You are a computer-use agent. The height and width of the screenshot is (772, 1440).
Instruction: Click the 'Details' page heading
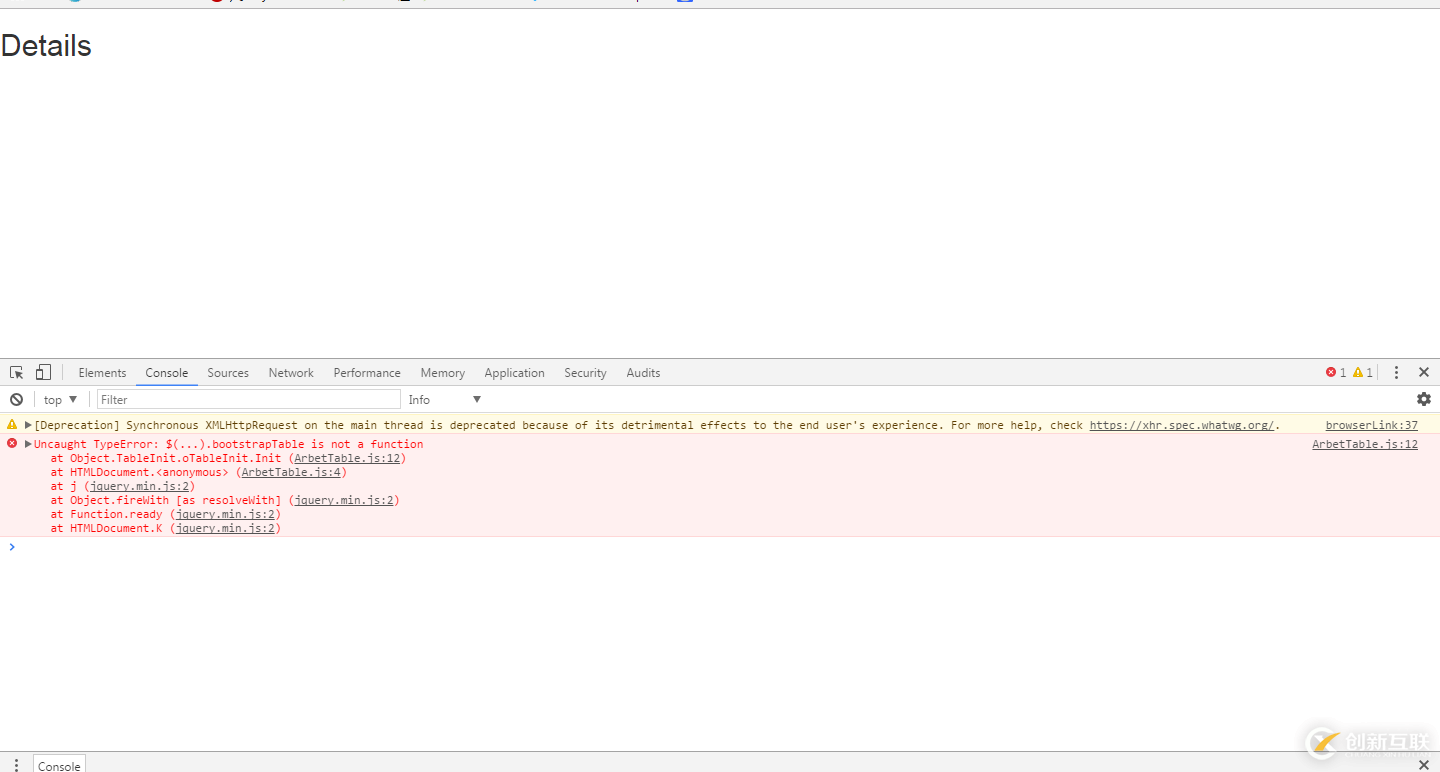pyautogui.click(x=46, y=46)
